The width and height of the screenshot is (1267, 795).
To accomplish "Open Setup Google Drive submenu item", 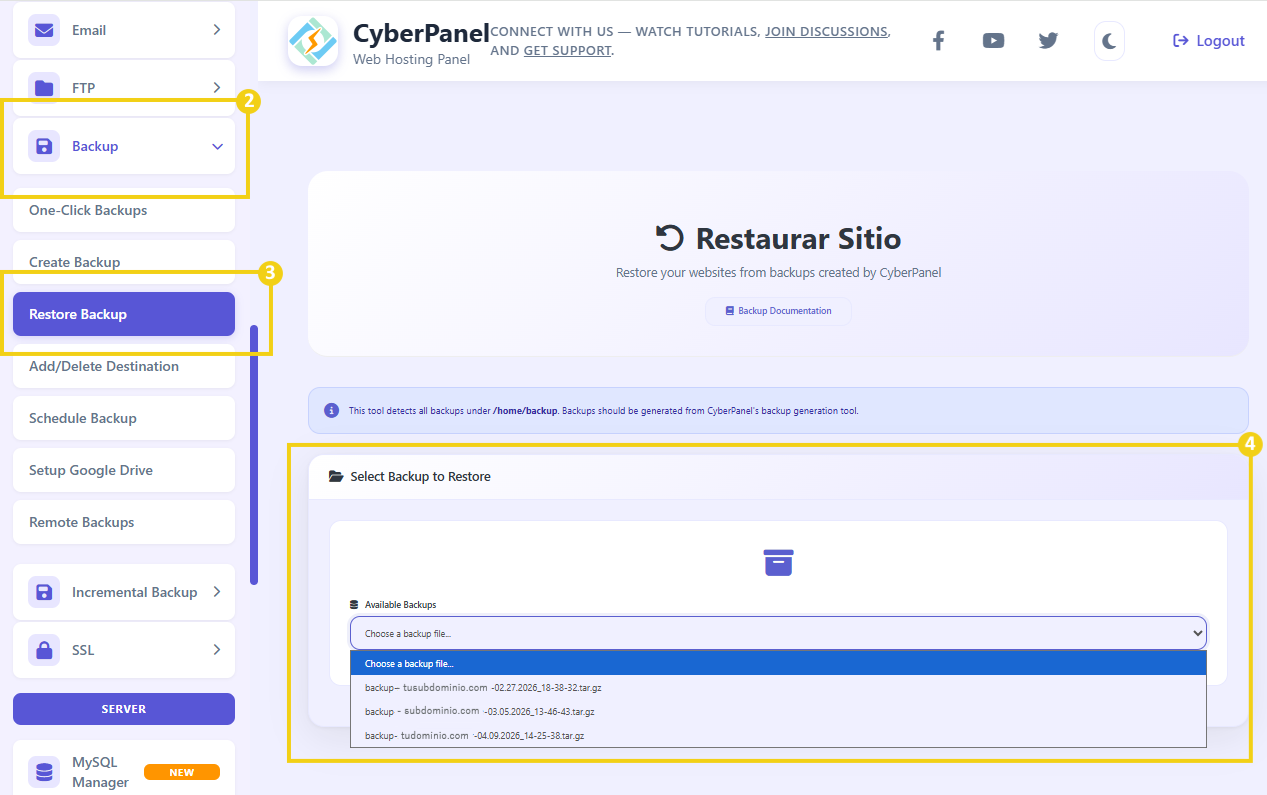I will 124,470.
